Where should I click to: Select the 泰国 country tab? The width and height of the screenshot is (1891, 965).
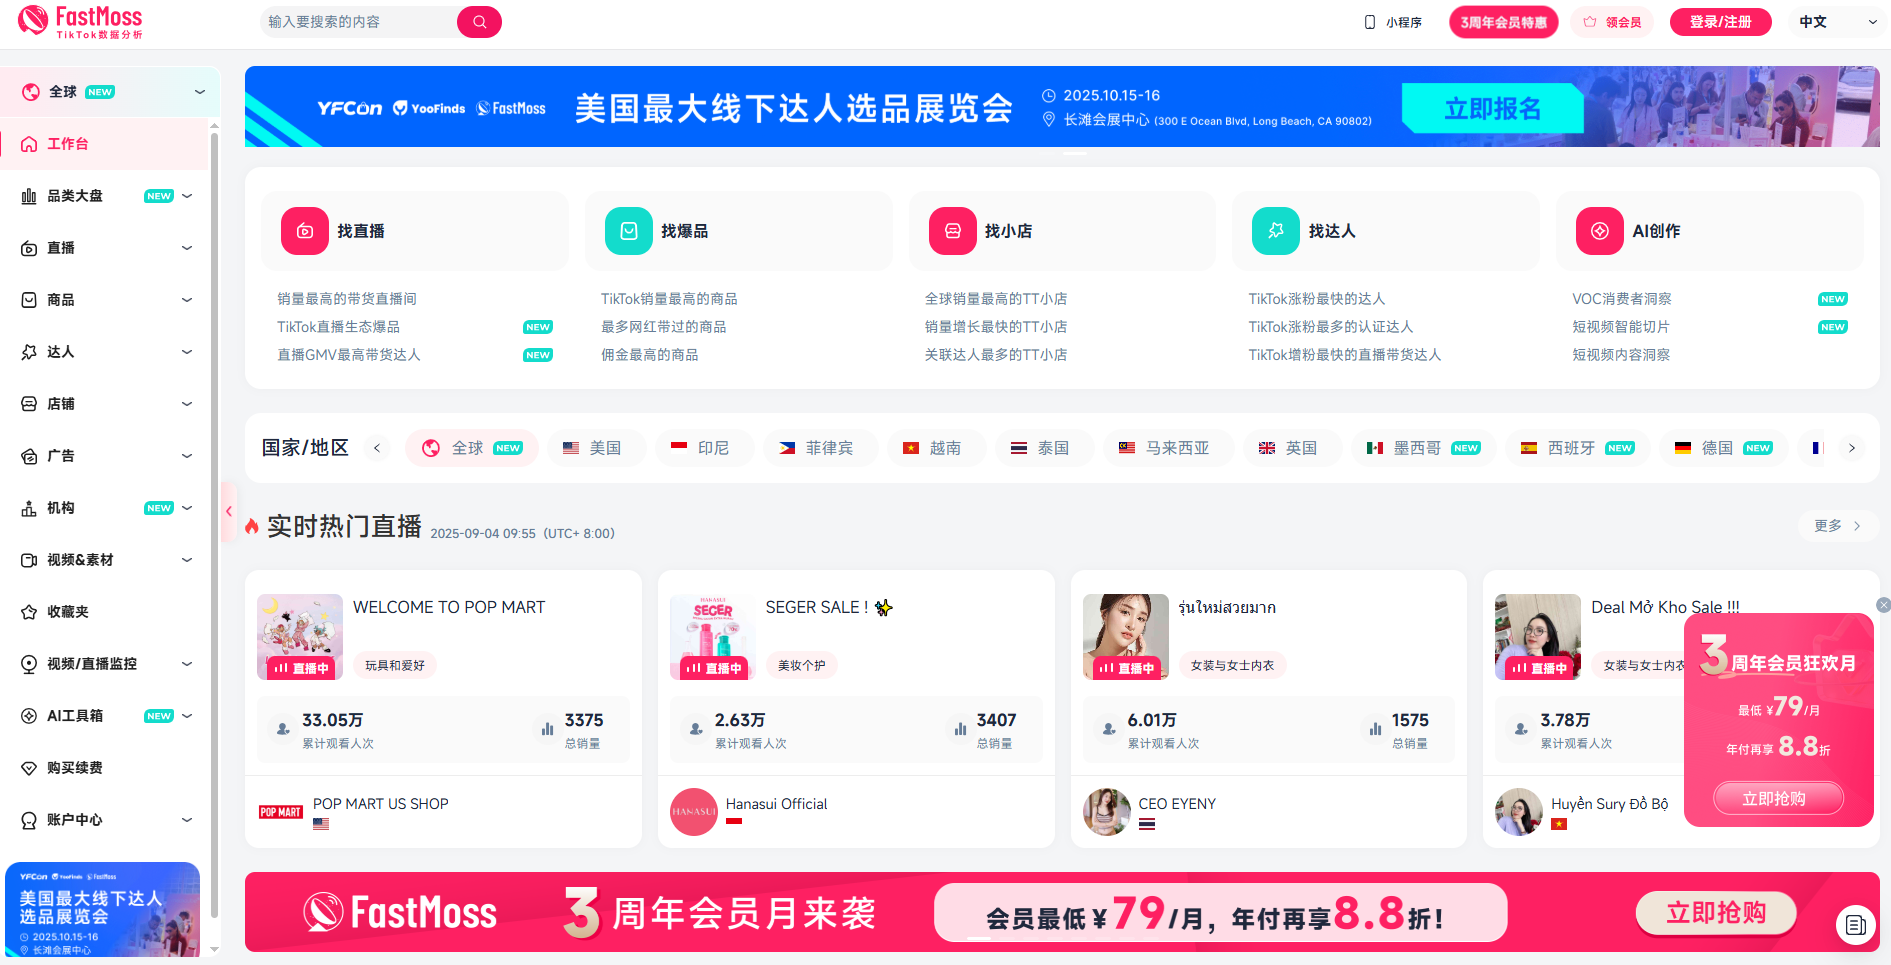(1044, 447)
